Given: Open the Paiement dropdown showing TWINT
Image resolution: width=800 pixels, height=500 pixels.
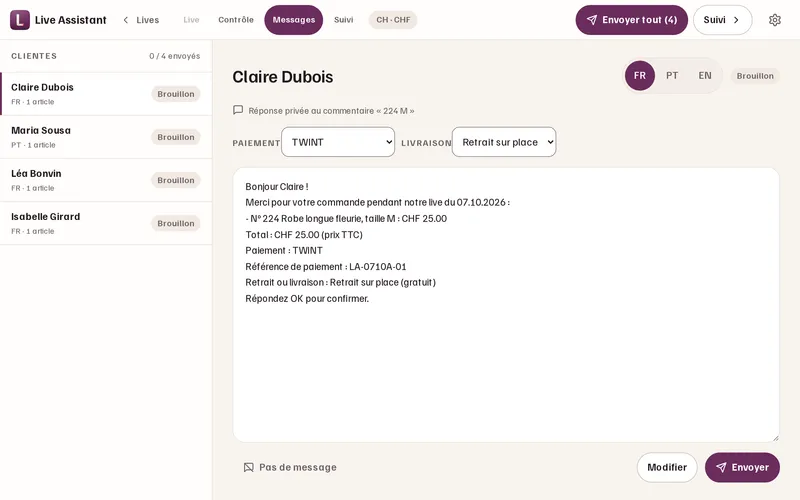Looking at the screenshot, I should tap(338, 142).
